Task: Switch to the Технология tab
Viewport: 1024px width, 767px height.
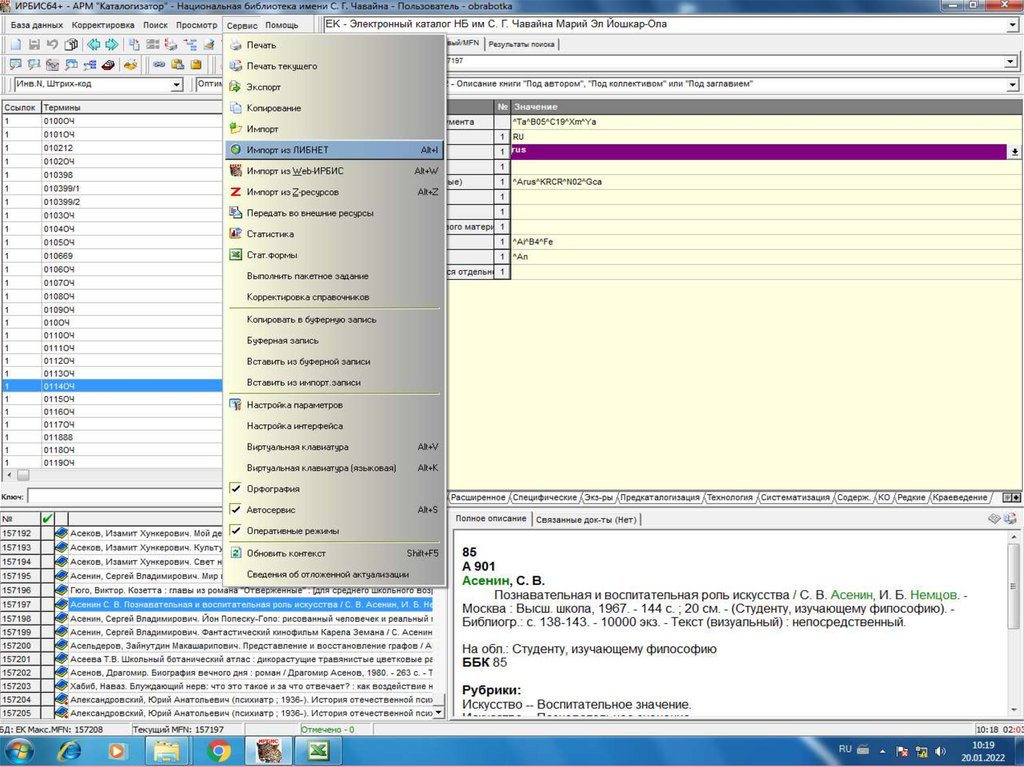Action: click(x=729, y=497)
